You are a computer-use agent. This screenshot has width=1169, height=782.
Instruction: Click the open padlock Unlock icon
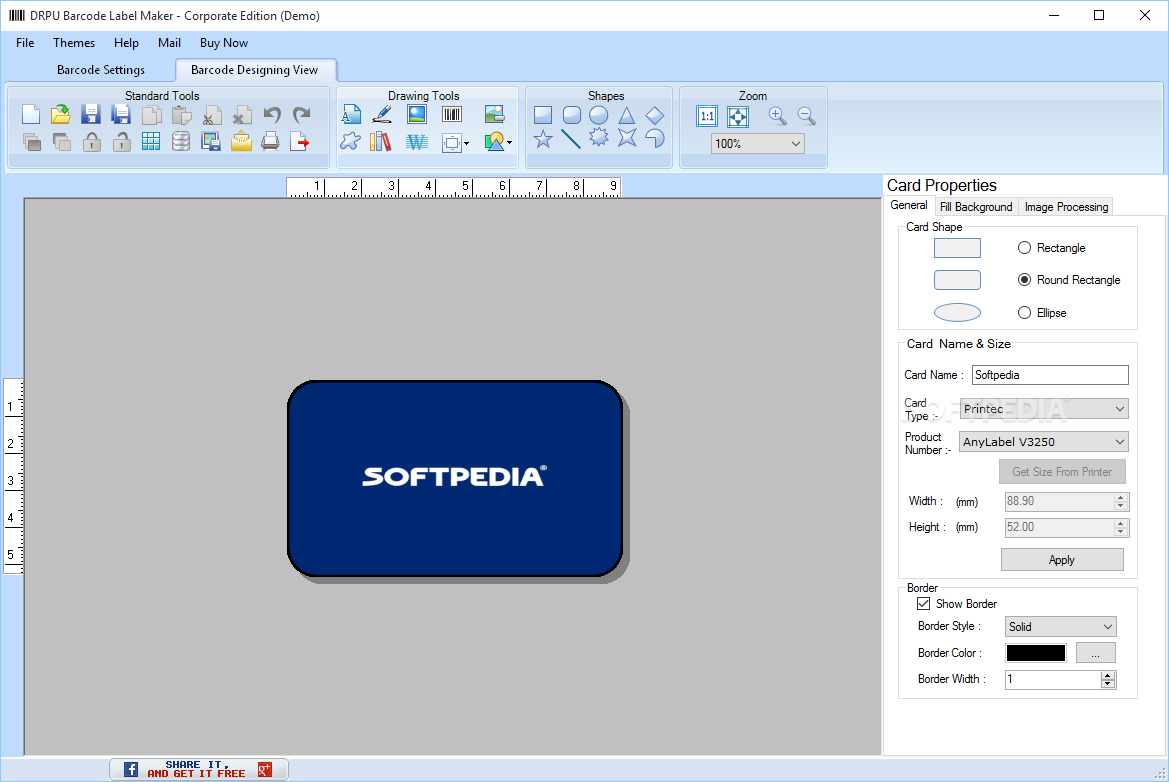coord(122,142)
